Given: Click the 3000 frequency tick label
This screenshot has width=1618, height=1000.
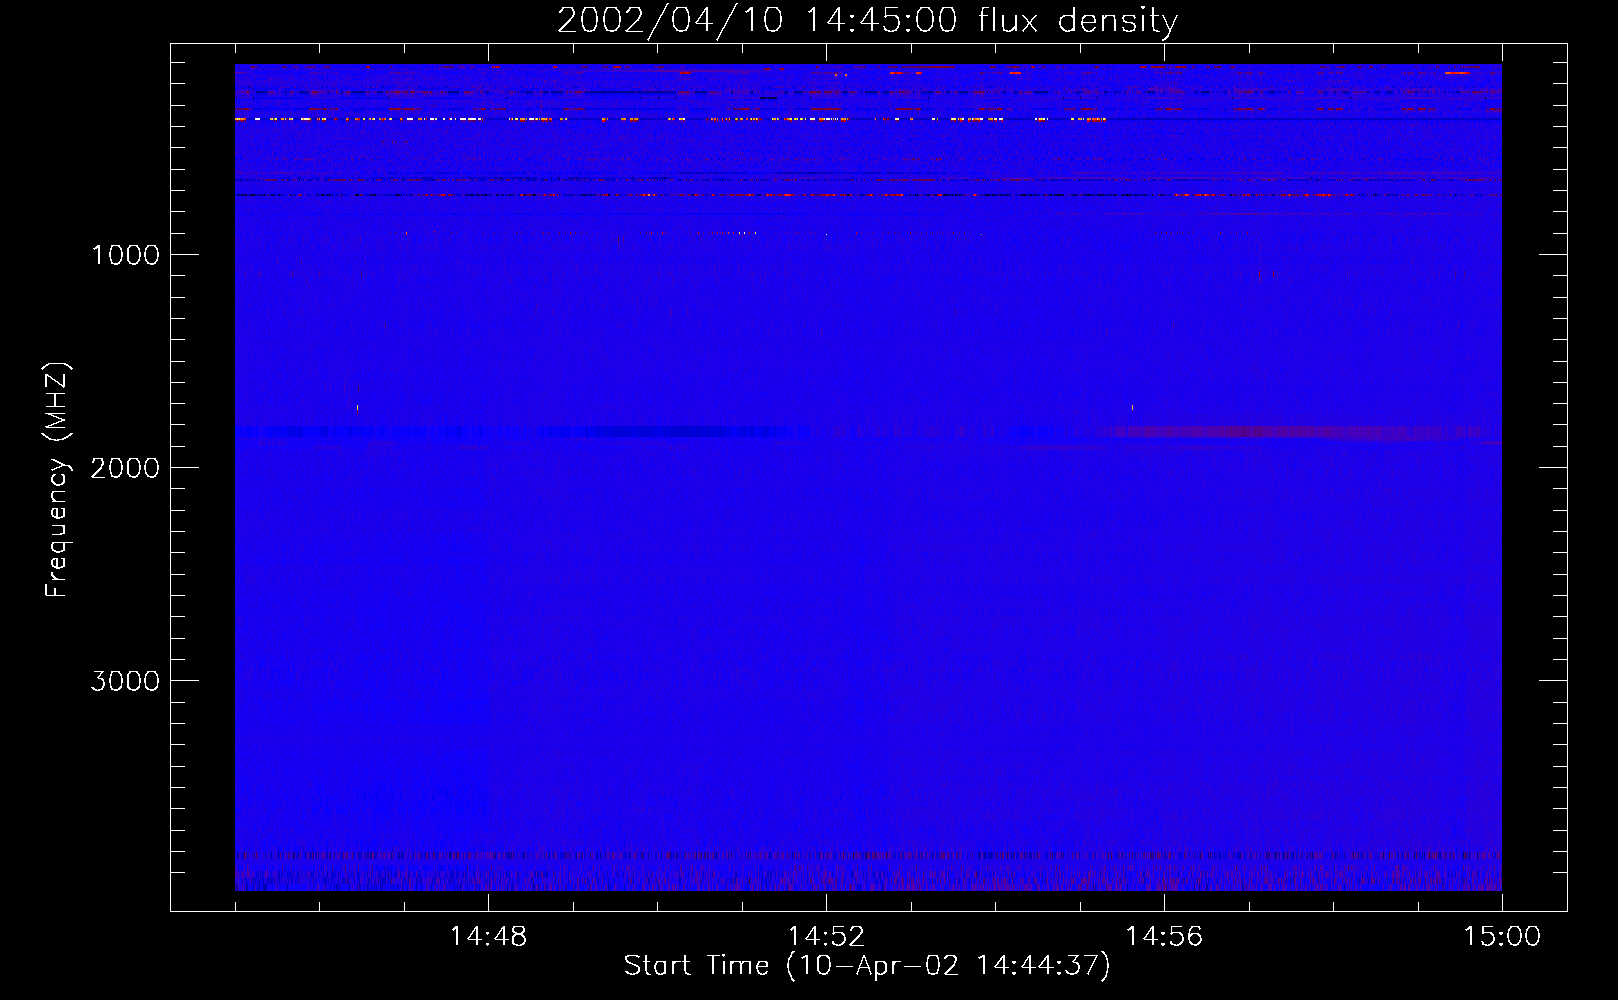Looking at the screenshot, I should [125, 681].
